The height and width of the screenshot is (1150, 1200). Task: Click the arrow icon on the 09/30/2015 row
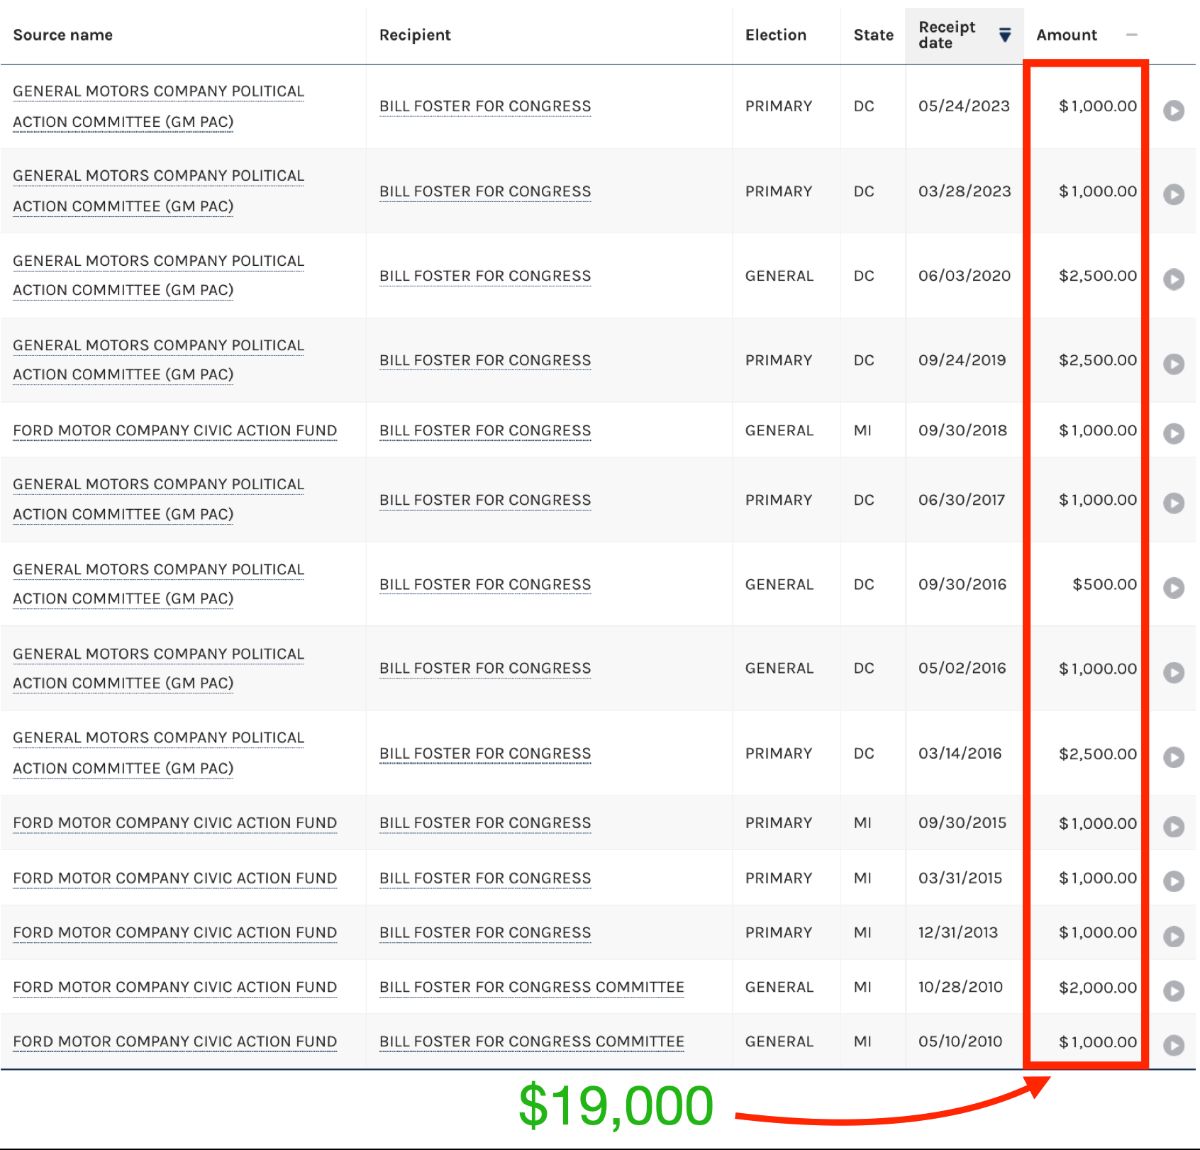pyautogui.click(x=1174, y=827)
